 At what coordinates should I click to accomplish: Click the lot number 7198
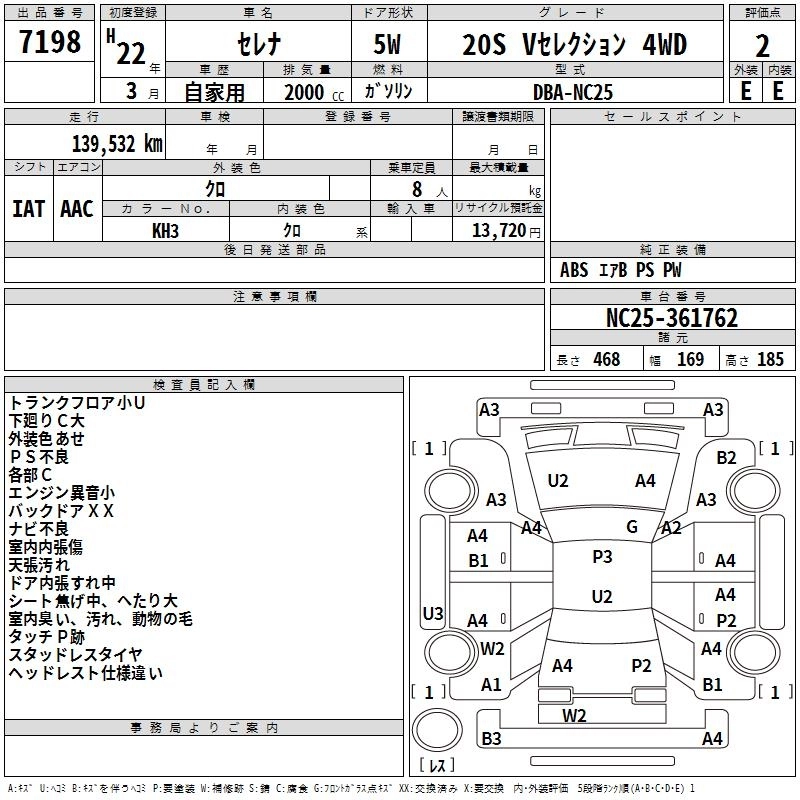(x=50, y=41)
